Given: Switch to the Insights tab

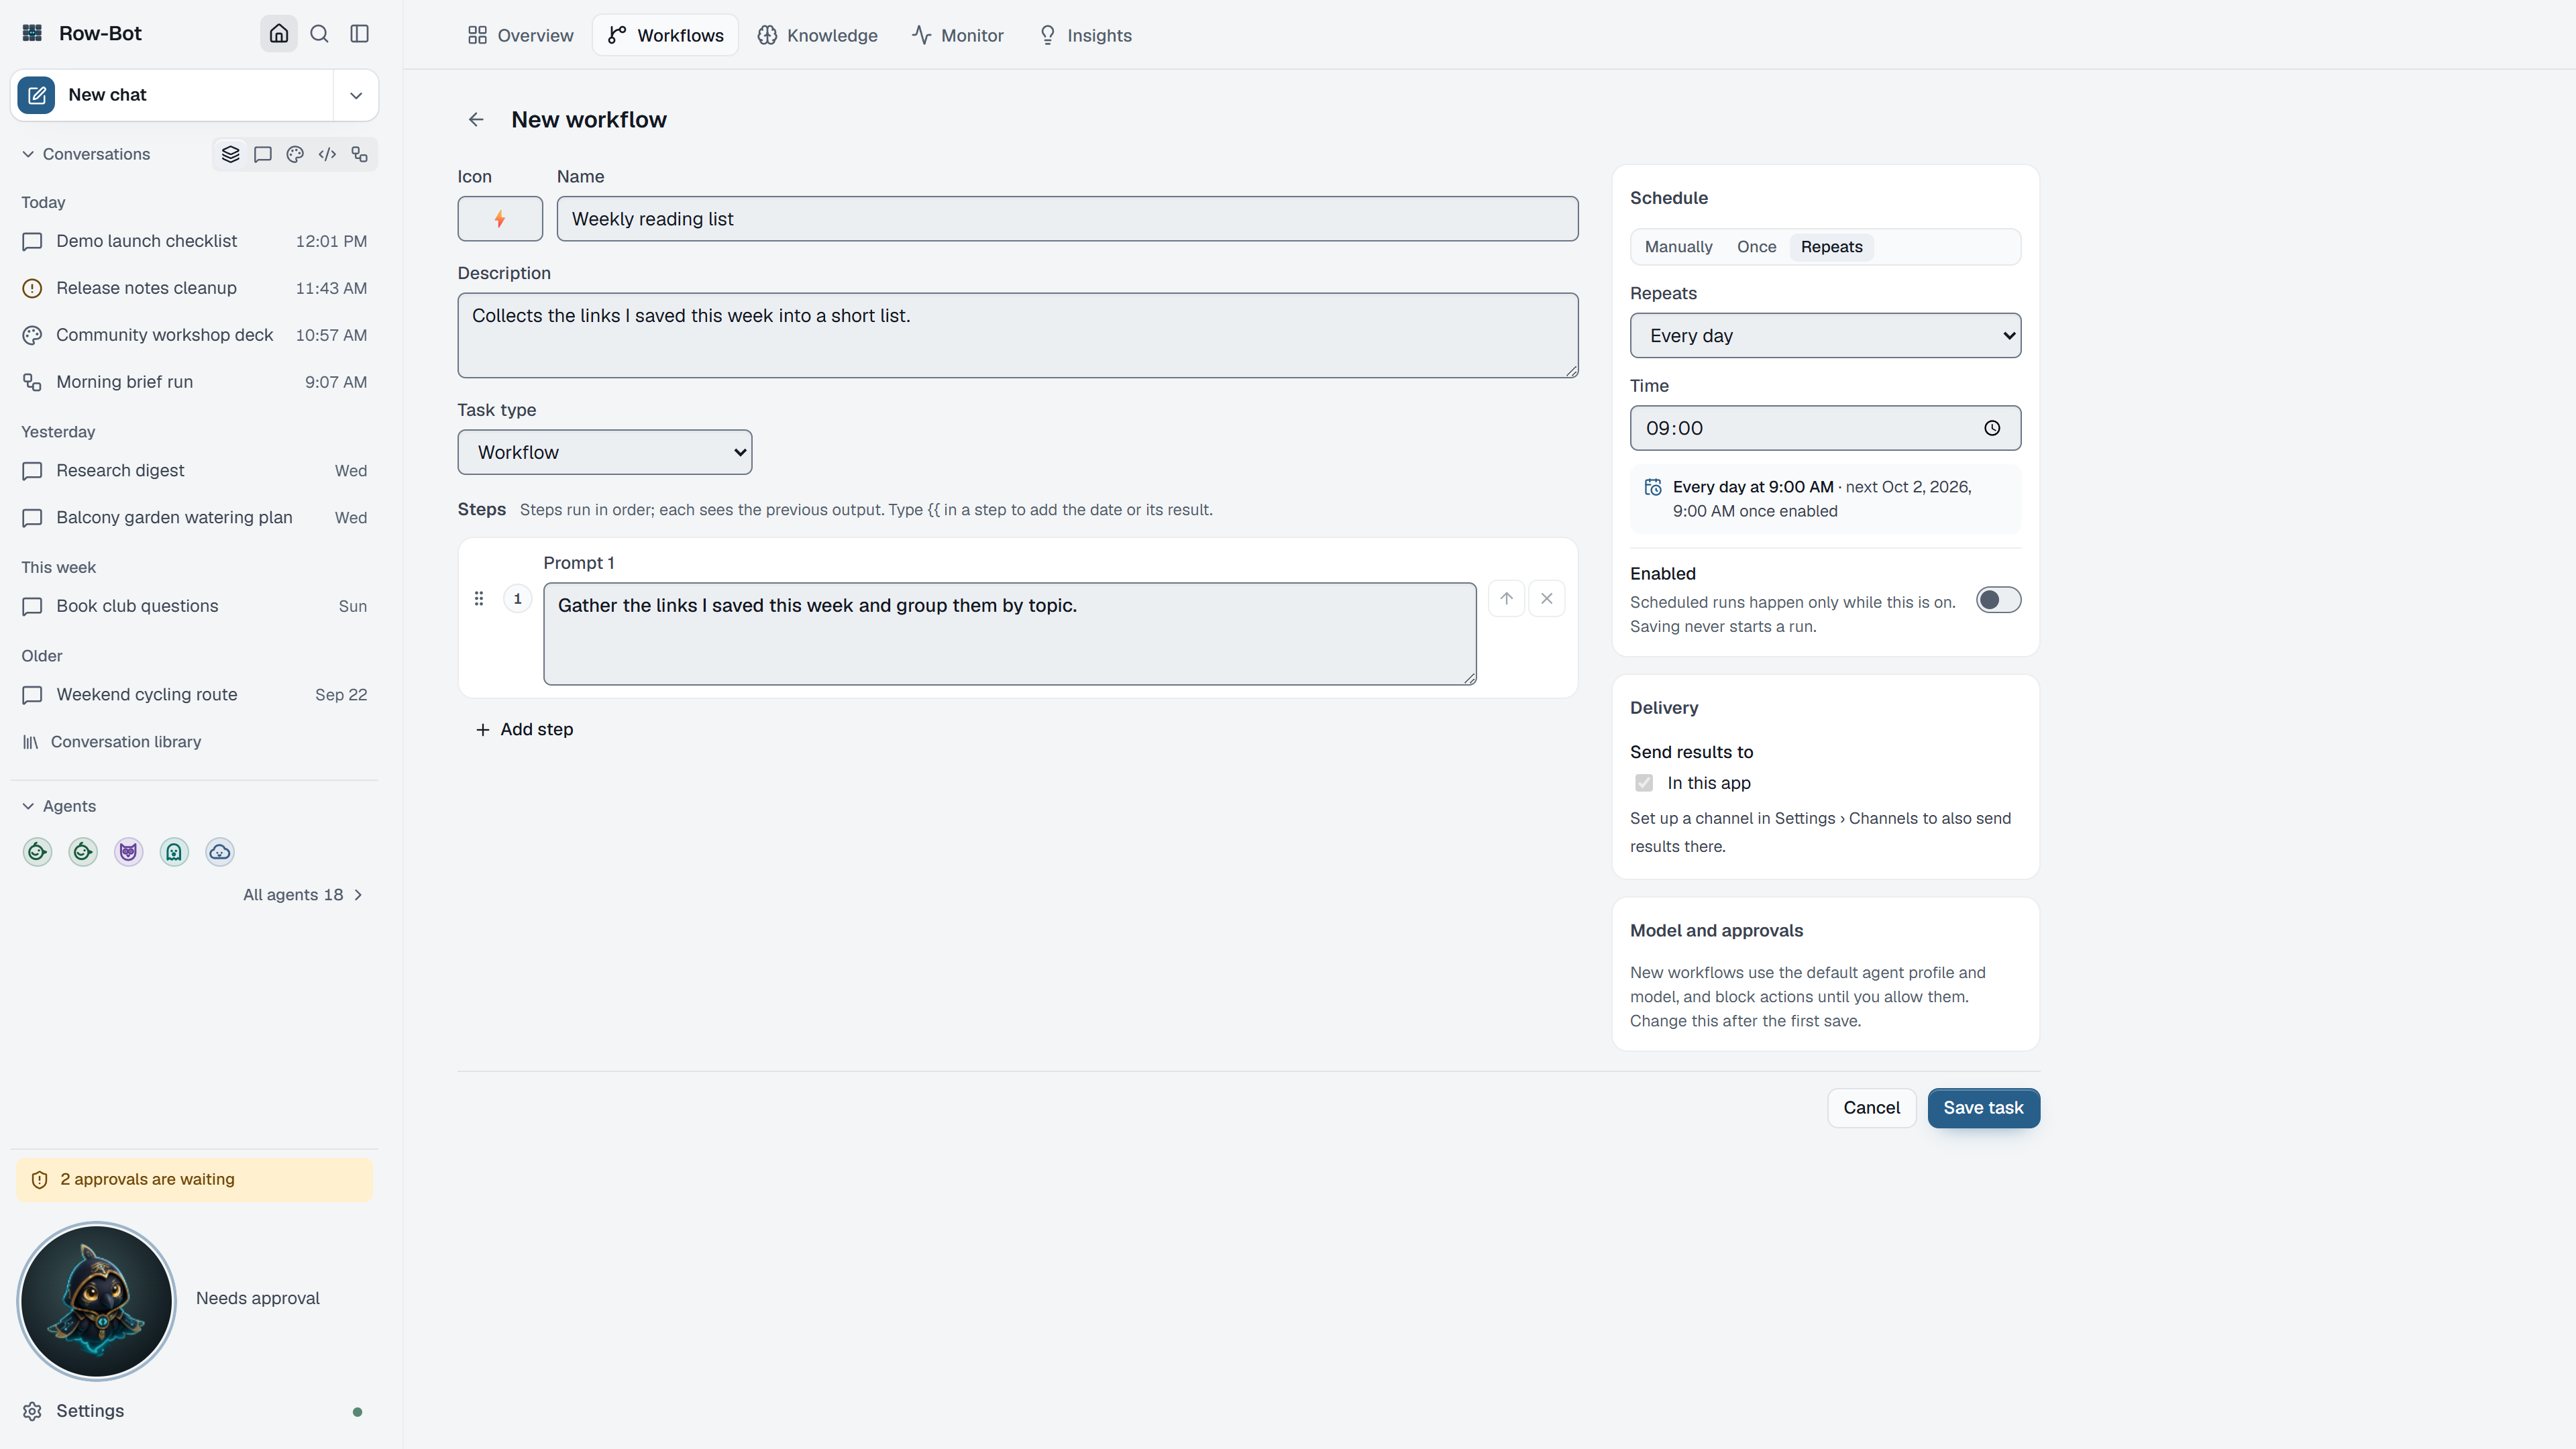Looking at the screenshot, I should pyautogui.click(x=1085, y=35).
